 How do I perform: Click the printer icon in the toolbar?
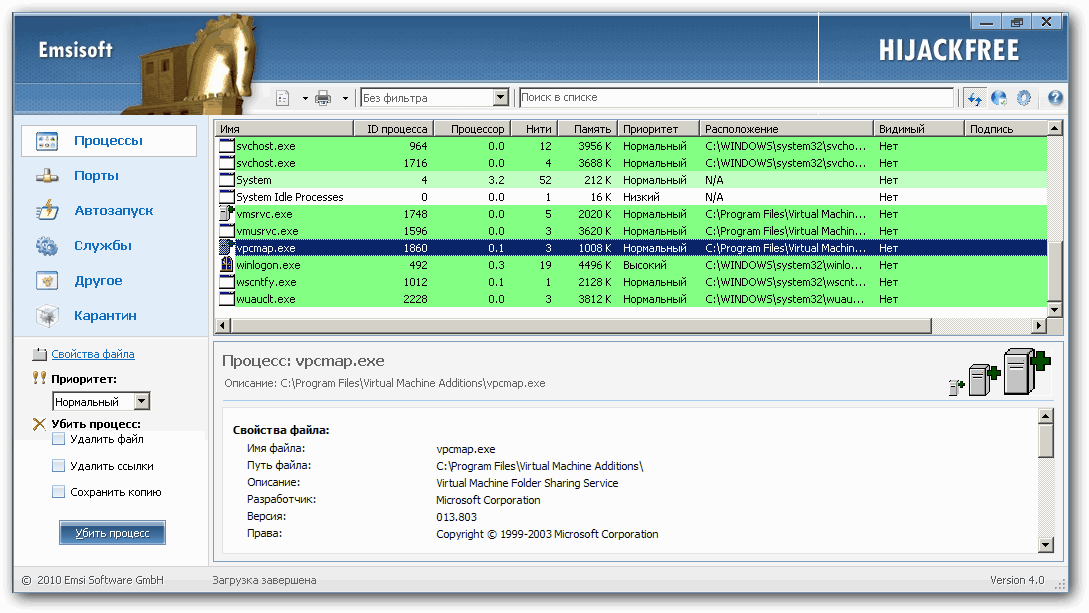[x=323, y=98]
